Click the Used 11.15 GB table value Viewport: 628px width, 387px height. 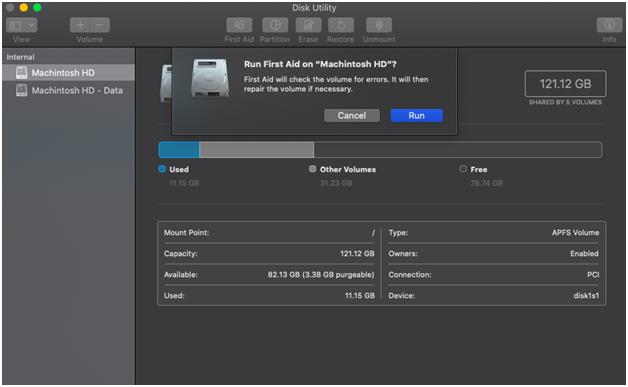coord(360,295)
